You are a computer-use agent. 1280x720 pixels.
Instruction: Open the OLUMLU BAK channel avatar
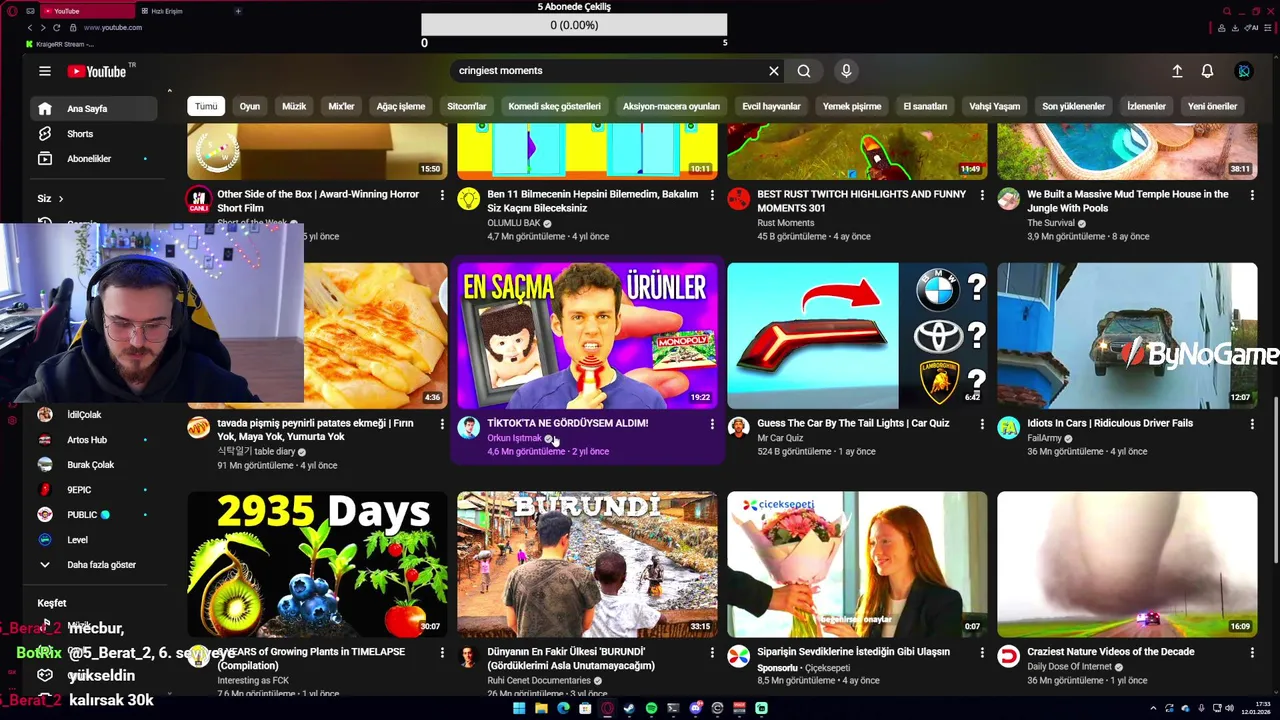pyautogui.click(x=469, y=199)
